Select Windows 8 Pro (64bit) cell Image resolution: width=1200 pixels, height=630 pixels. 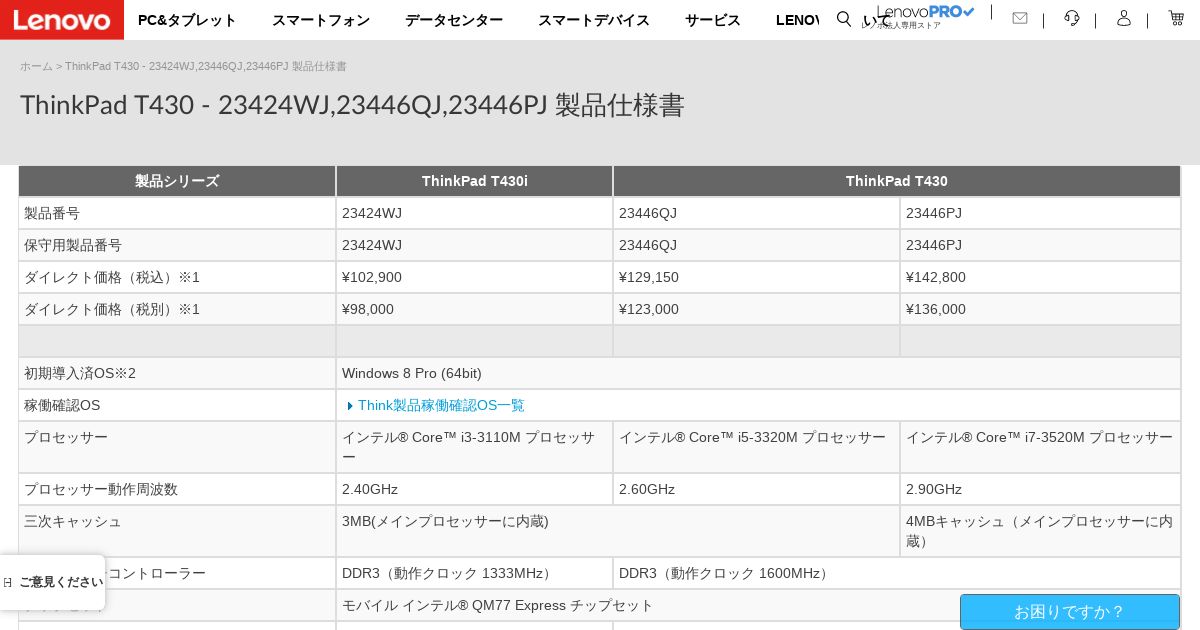coord(758,373)
